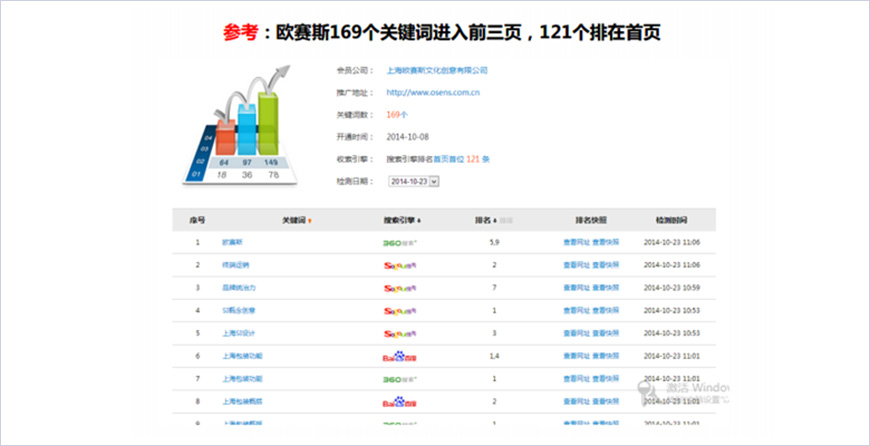The width and height of the screenshot is (870, 446).
Task: Click the Baidu logo in row 8
Action: [401, 402]
